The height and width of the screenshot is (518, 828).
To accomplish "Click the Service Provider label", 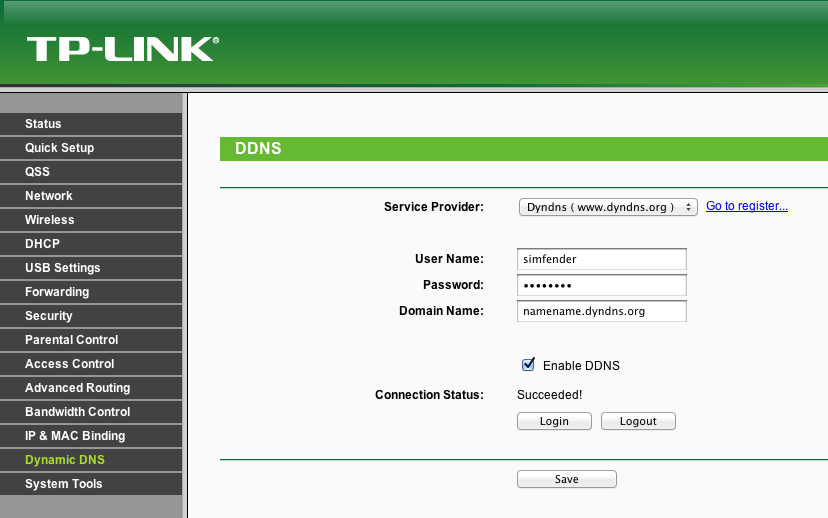I will point(434,207).
